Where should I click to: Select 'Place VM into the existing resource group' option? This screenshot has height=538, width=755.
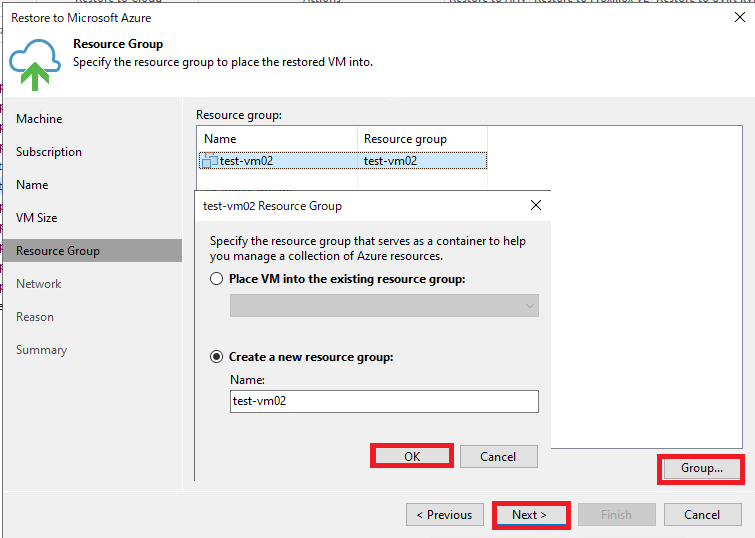pos(217,279)
